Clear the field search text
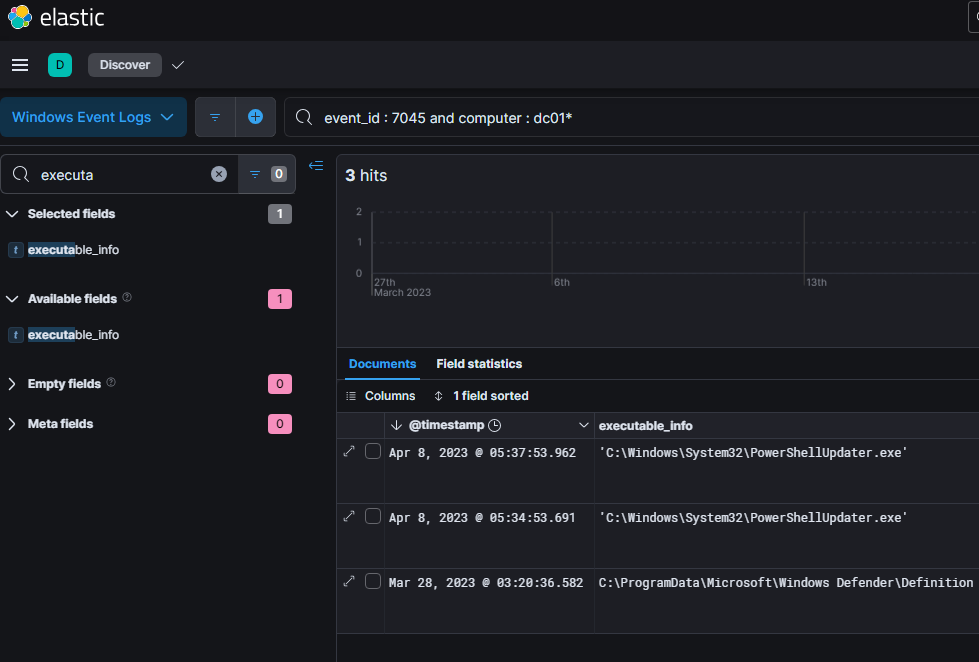 (219, 174)
